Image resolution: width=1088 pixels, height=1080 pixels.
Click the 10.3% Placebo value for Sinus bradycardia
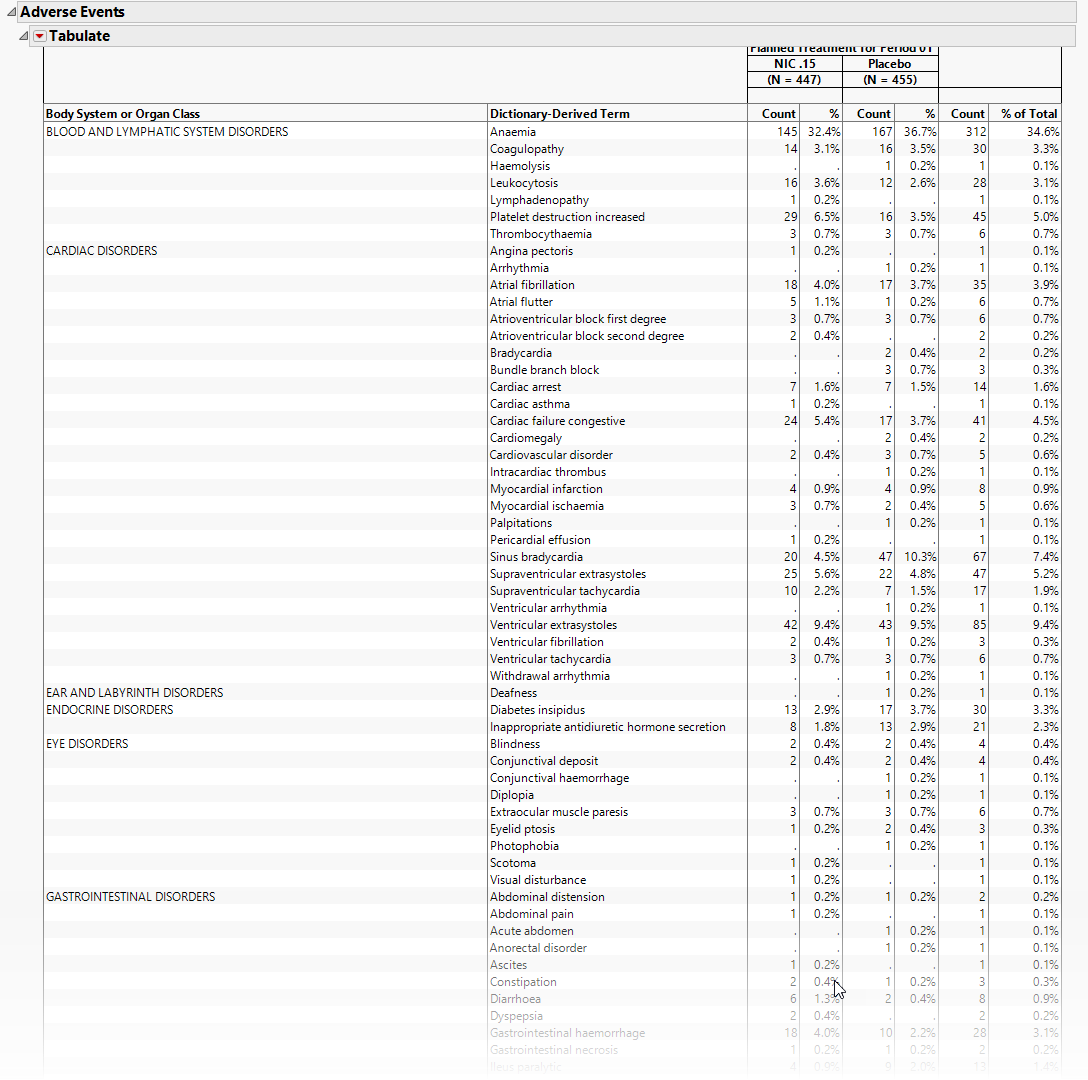tap(920, 557)
